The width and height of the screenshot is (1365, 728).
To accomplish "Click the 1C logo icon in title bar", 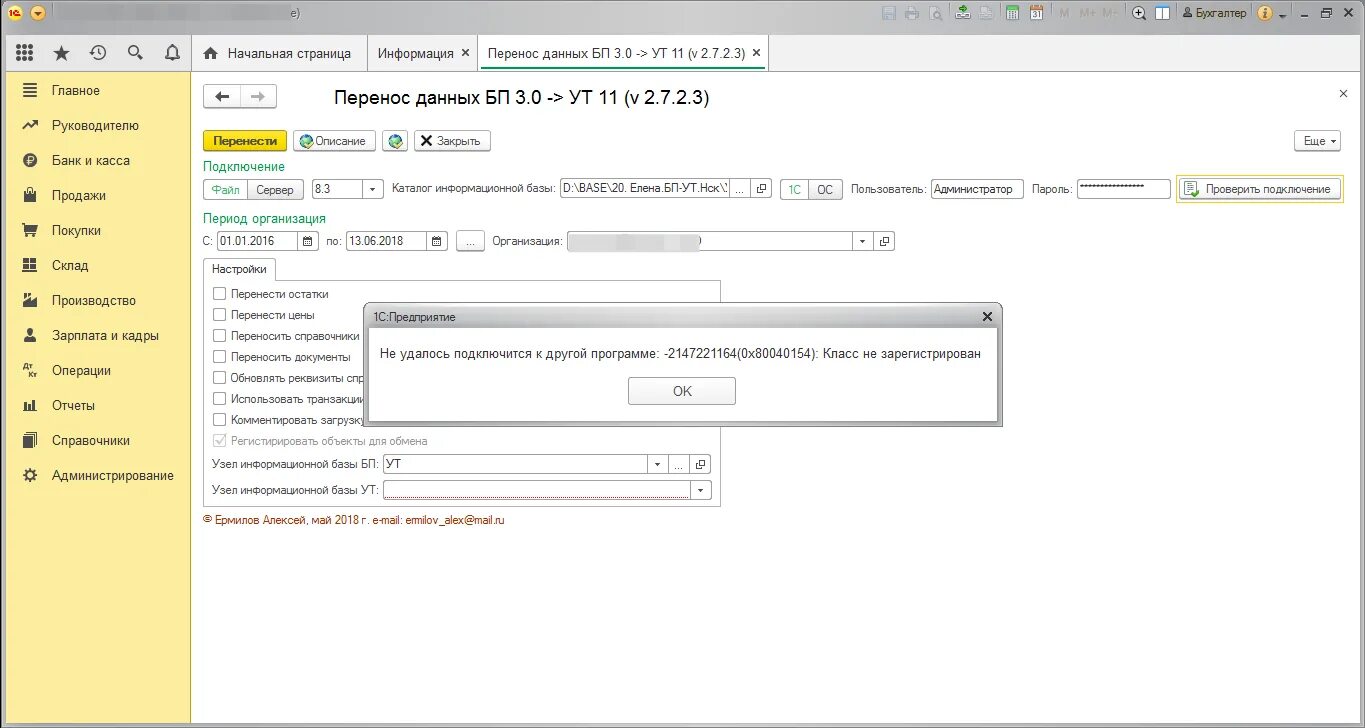I will tap(15, 13).
